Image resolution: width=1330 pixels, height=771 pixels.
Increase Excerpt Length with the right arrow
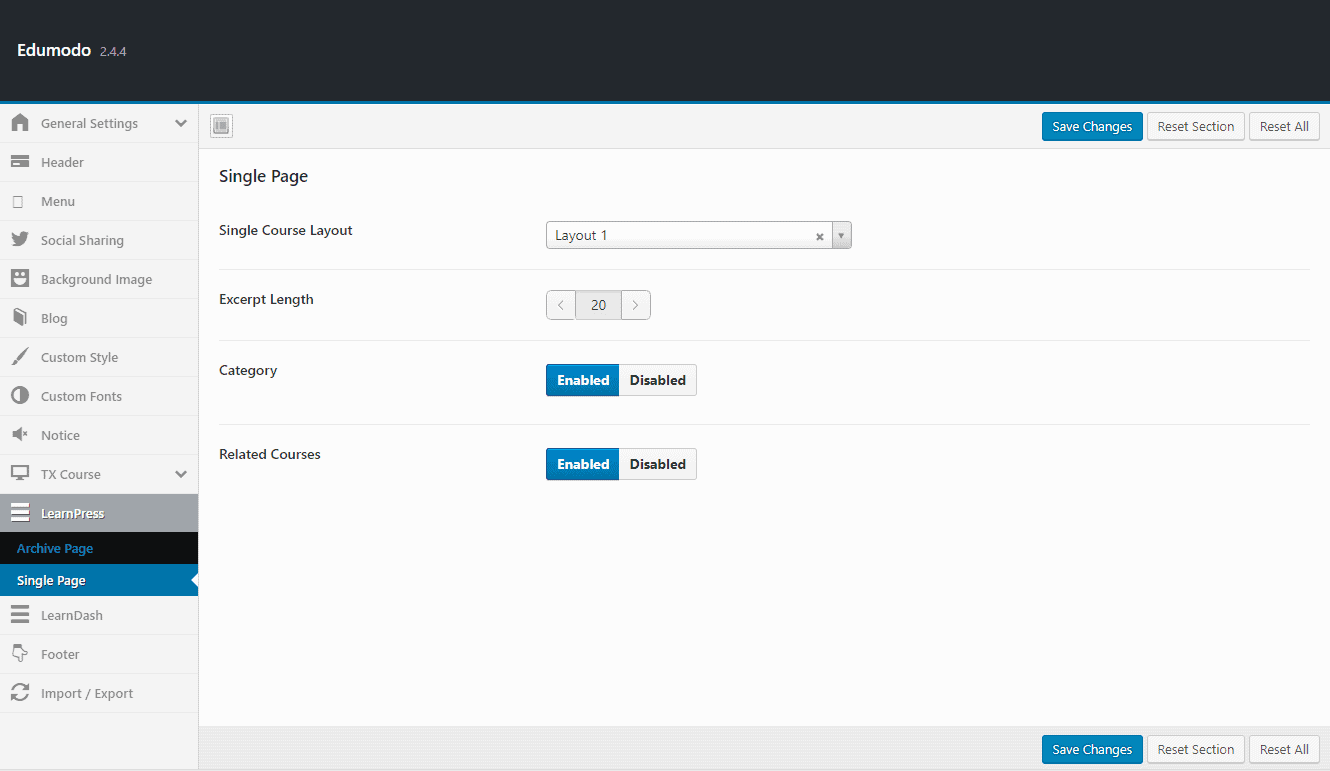tap(636, 305)
